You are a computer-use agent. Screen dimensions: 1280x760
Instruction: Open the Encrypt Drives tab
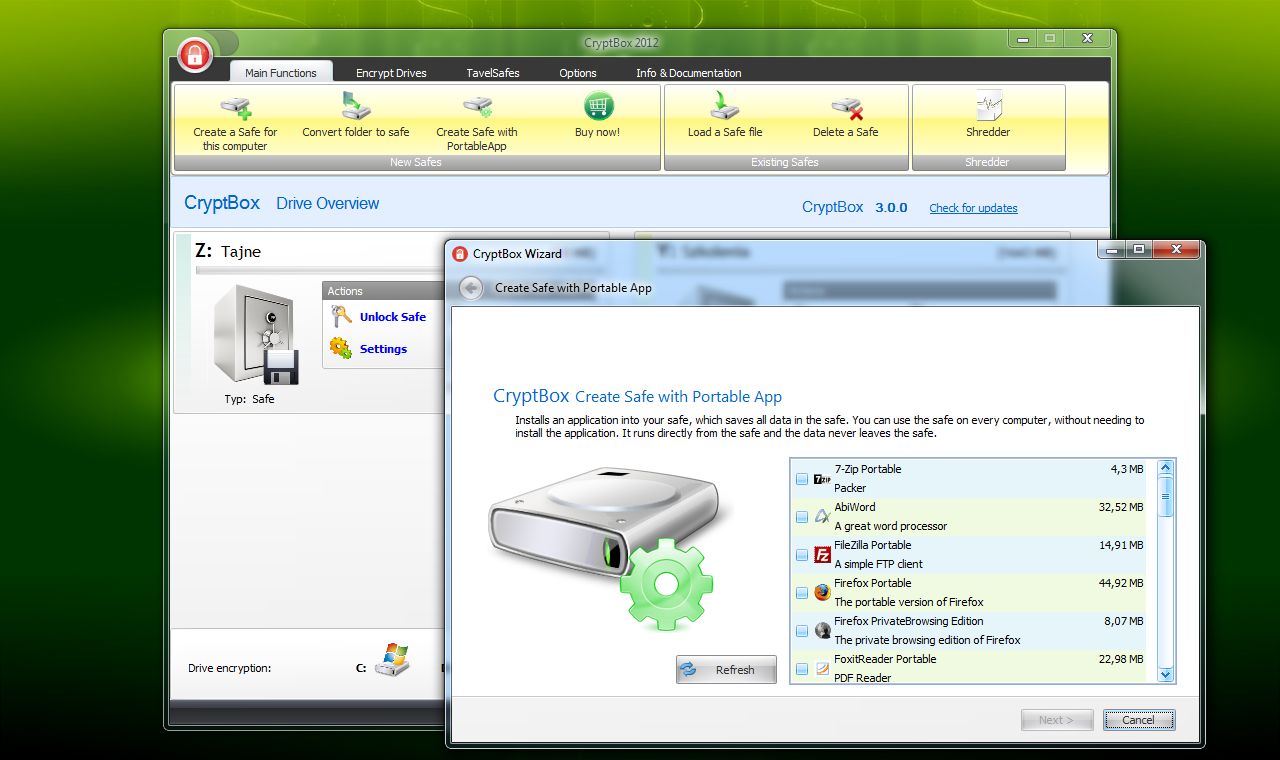391,73
